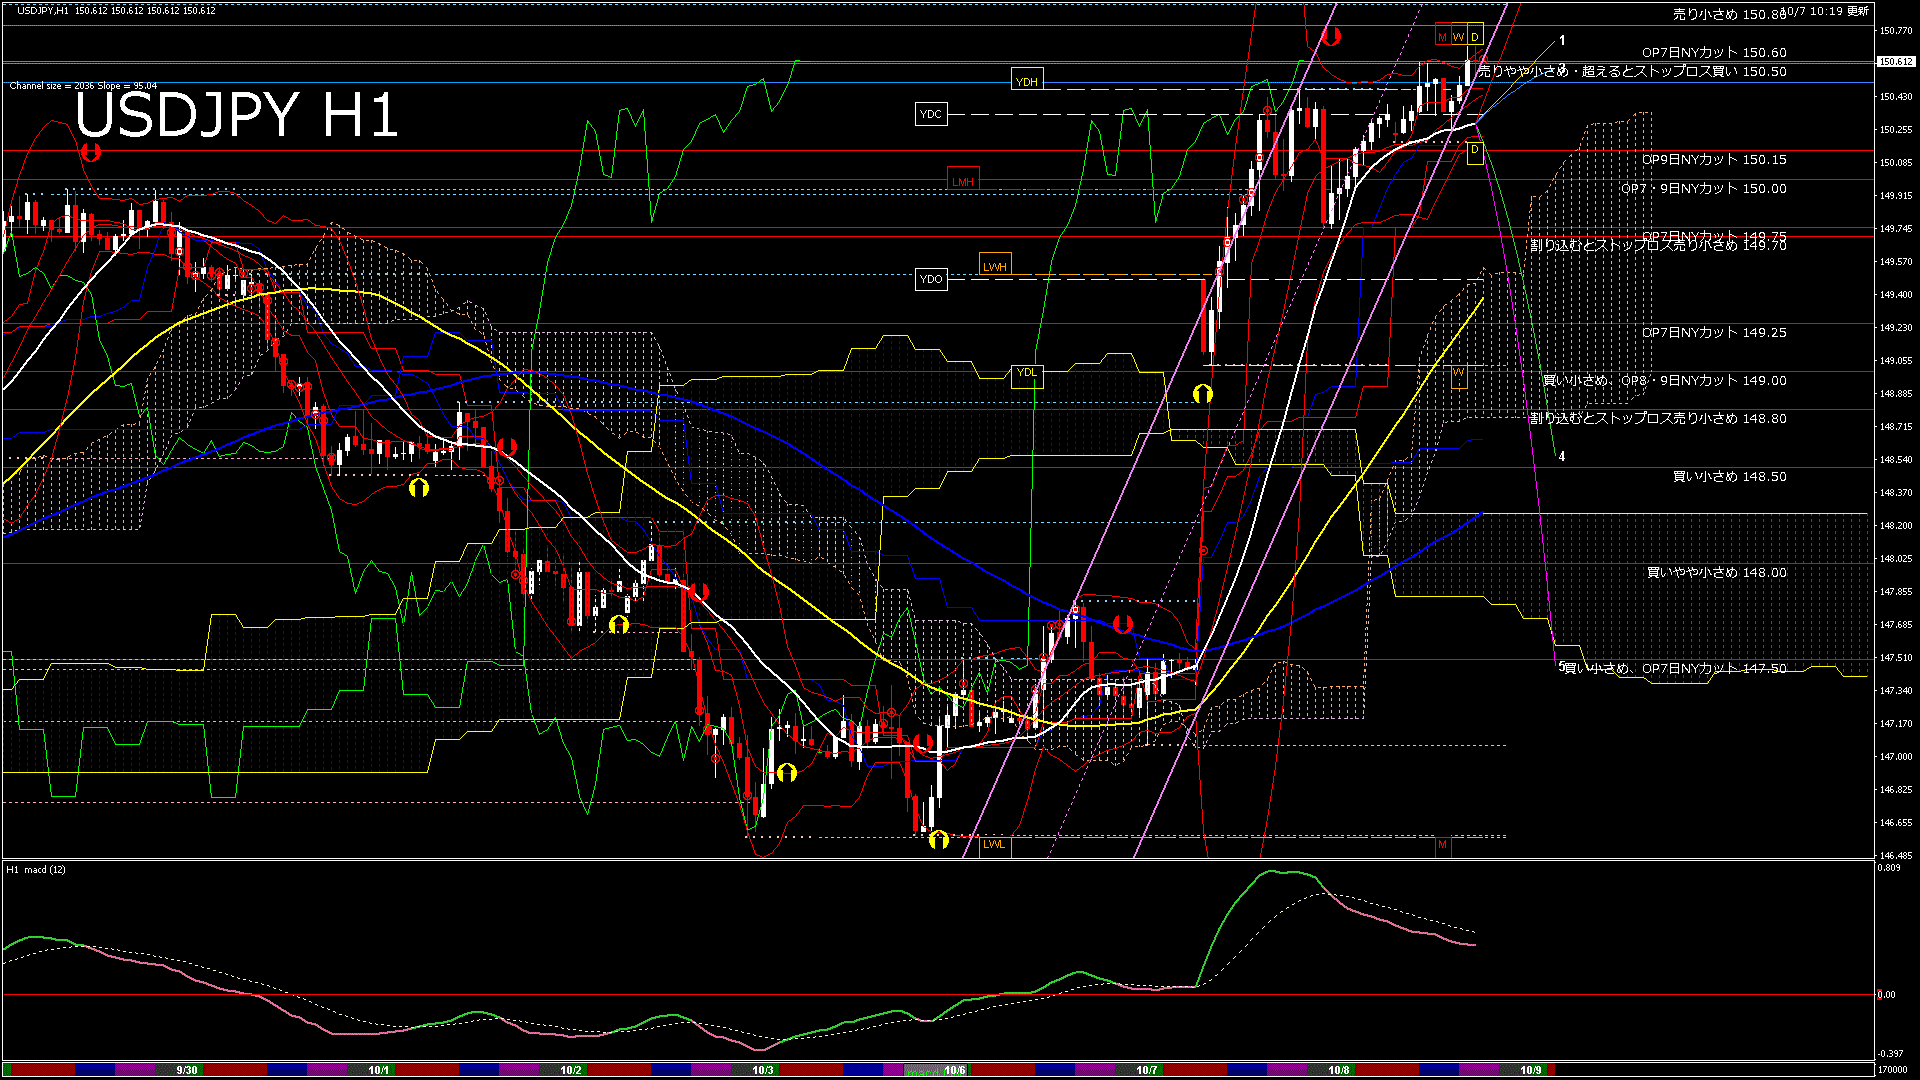Click yellow up-arrow marker beside LWL label
Image resolution: width=1920 pixels, height=1080 pixels.
938,839
